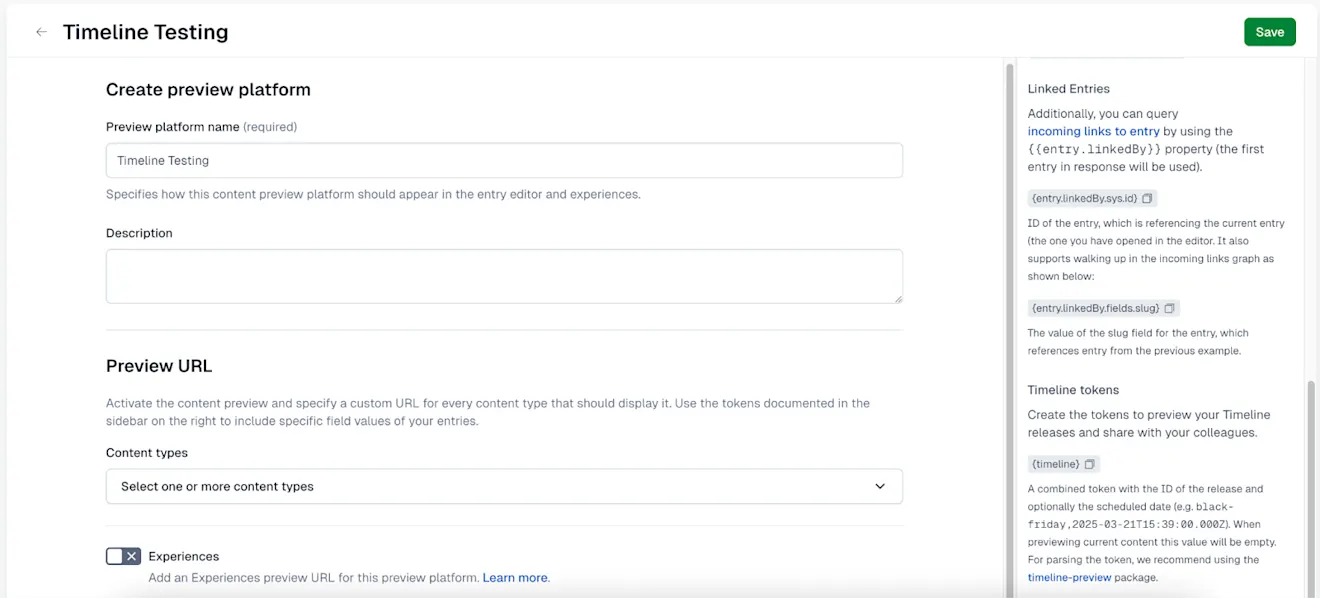This screenshot has width=1320, height=598.
Task: Open the Learn more link for Experiences
Action: [x=515, y=577]
